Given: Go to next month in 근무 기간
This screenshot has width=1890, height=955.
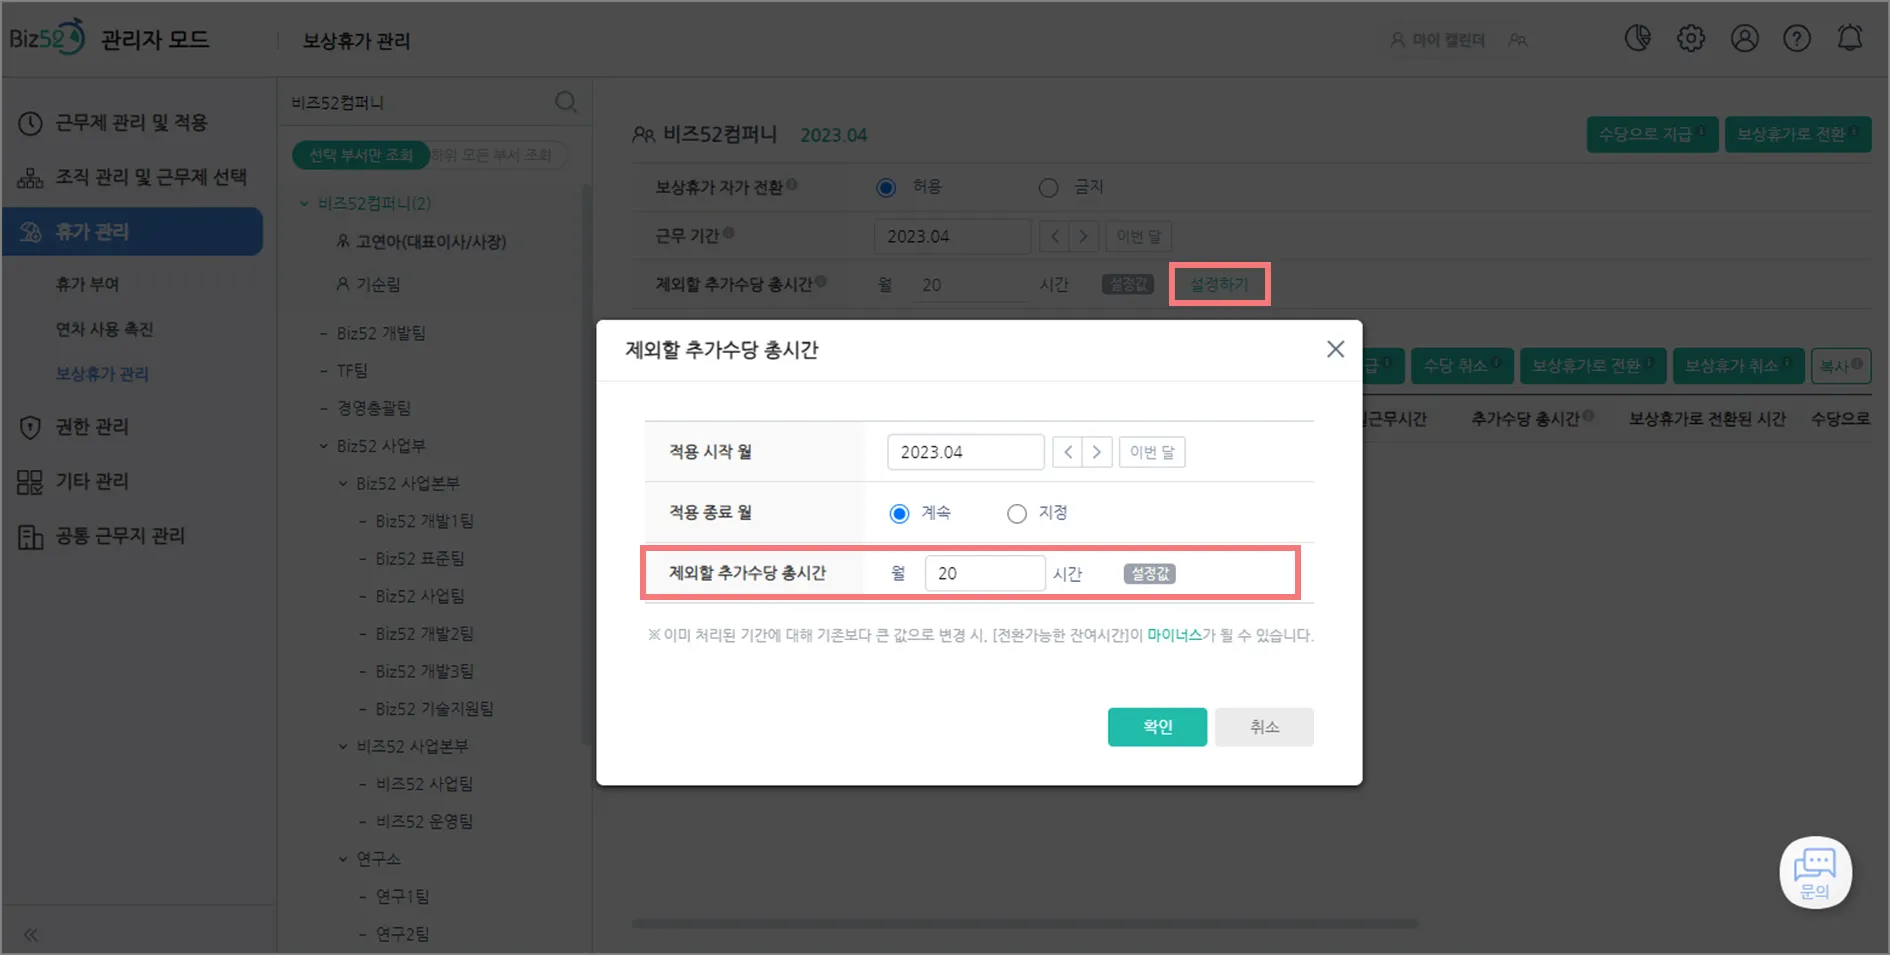Looking at the screenshot, I should (1084, 237).
